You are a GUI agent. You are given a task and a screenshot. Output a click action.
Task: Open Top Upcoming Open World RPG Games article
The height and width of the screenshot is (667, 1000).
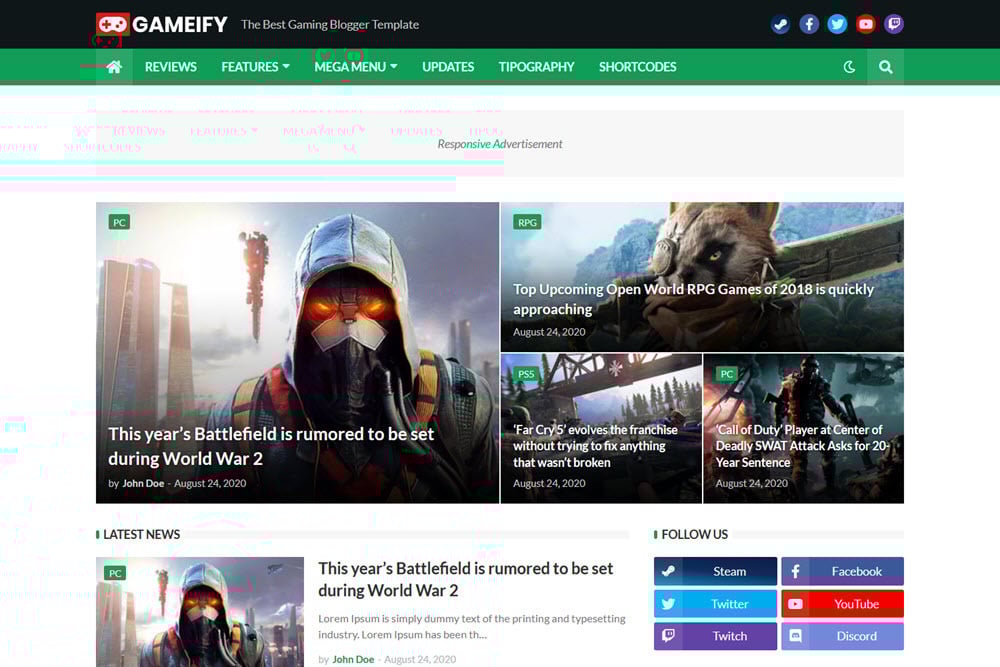pos(693,299)
